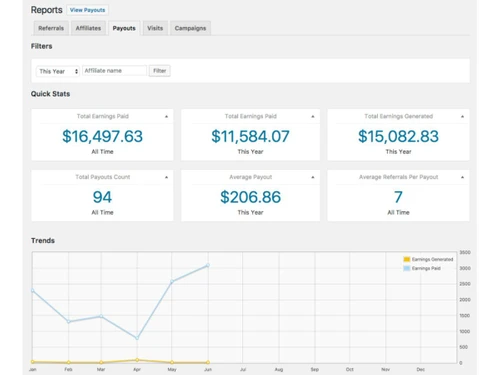Collapse the Total Earnings Paid All Time card
Viewport: 500px width, 375px height.
[166, 117]
